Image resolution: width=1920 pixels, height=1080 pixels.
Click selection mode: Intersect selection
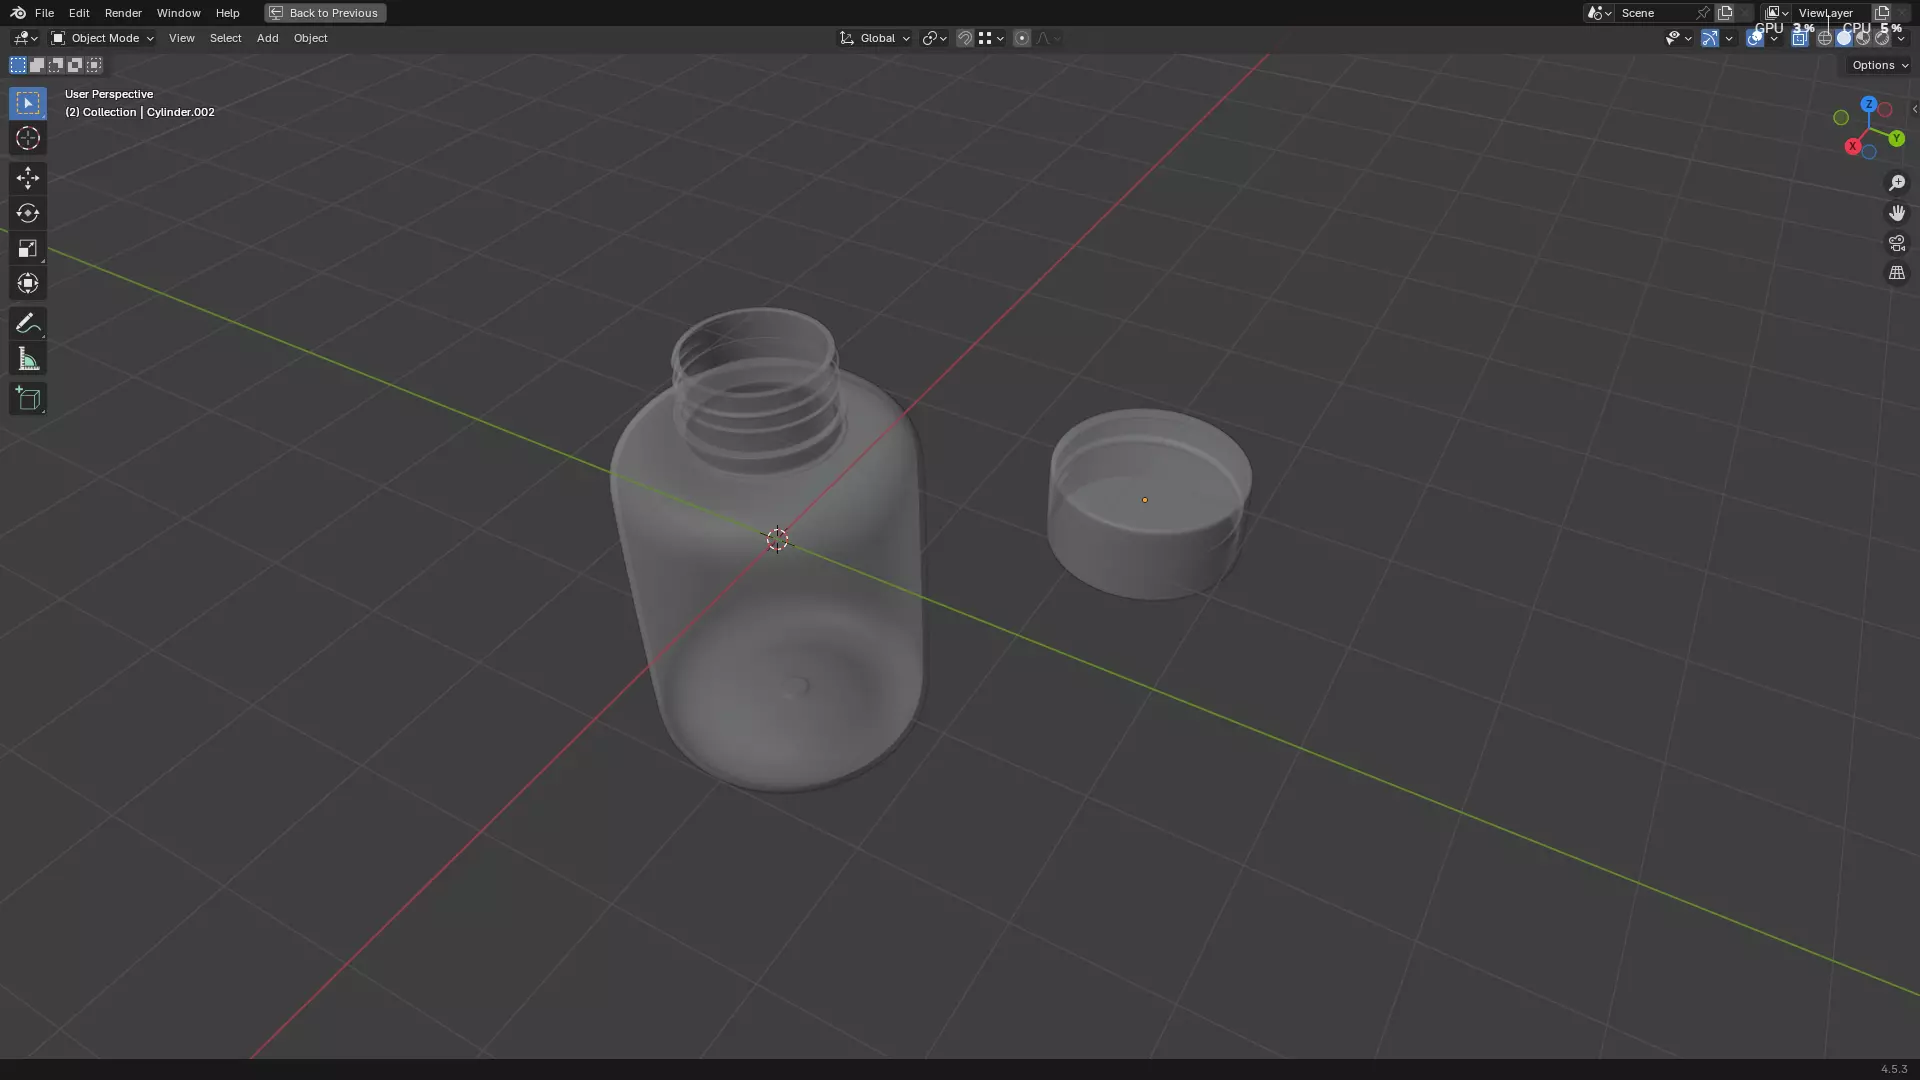pyautogui.click(x=94, y=65)
